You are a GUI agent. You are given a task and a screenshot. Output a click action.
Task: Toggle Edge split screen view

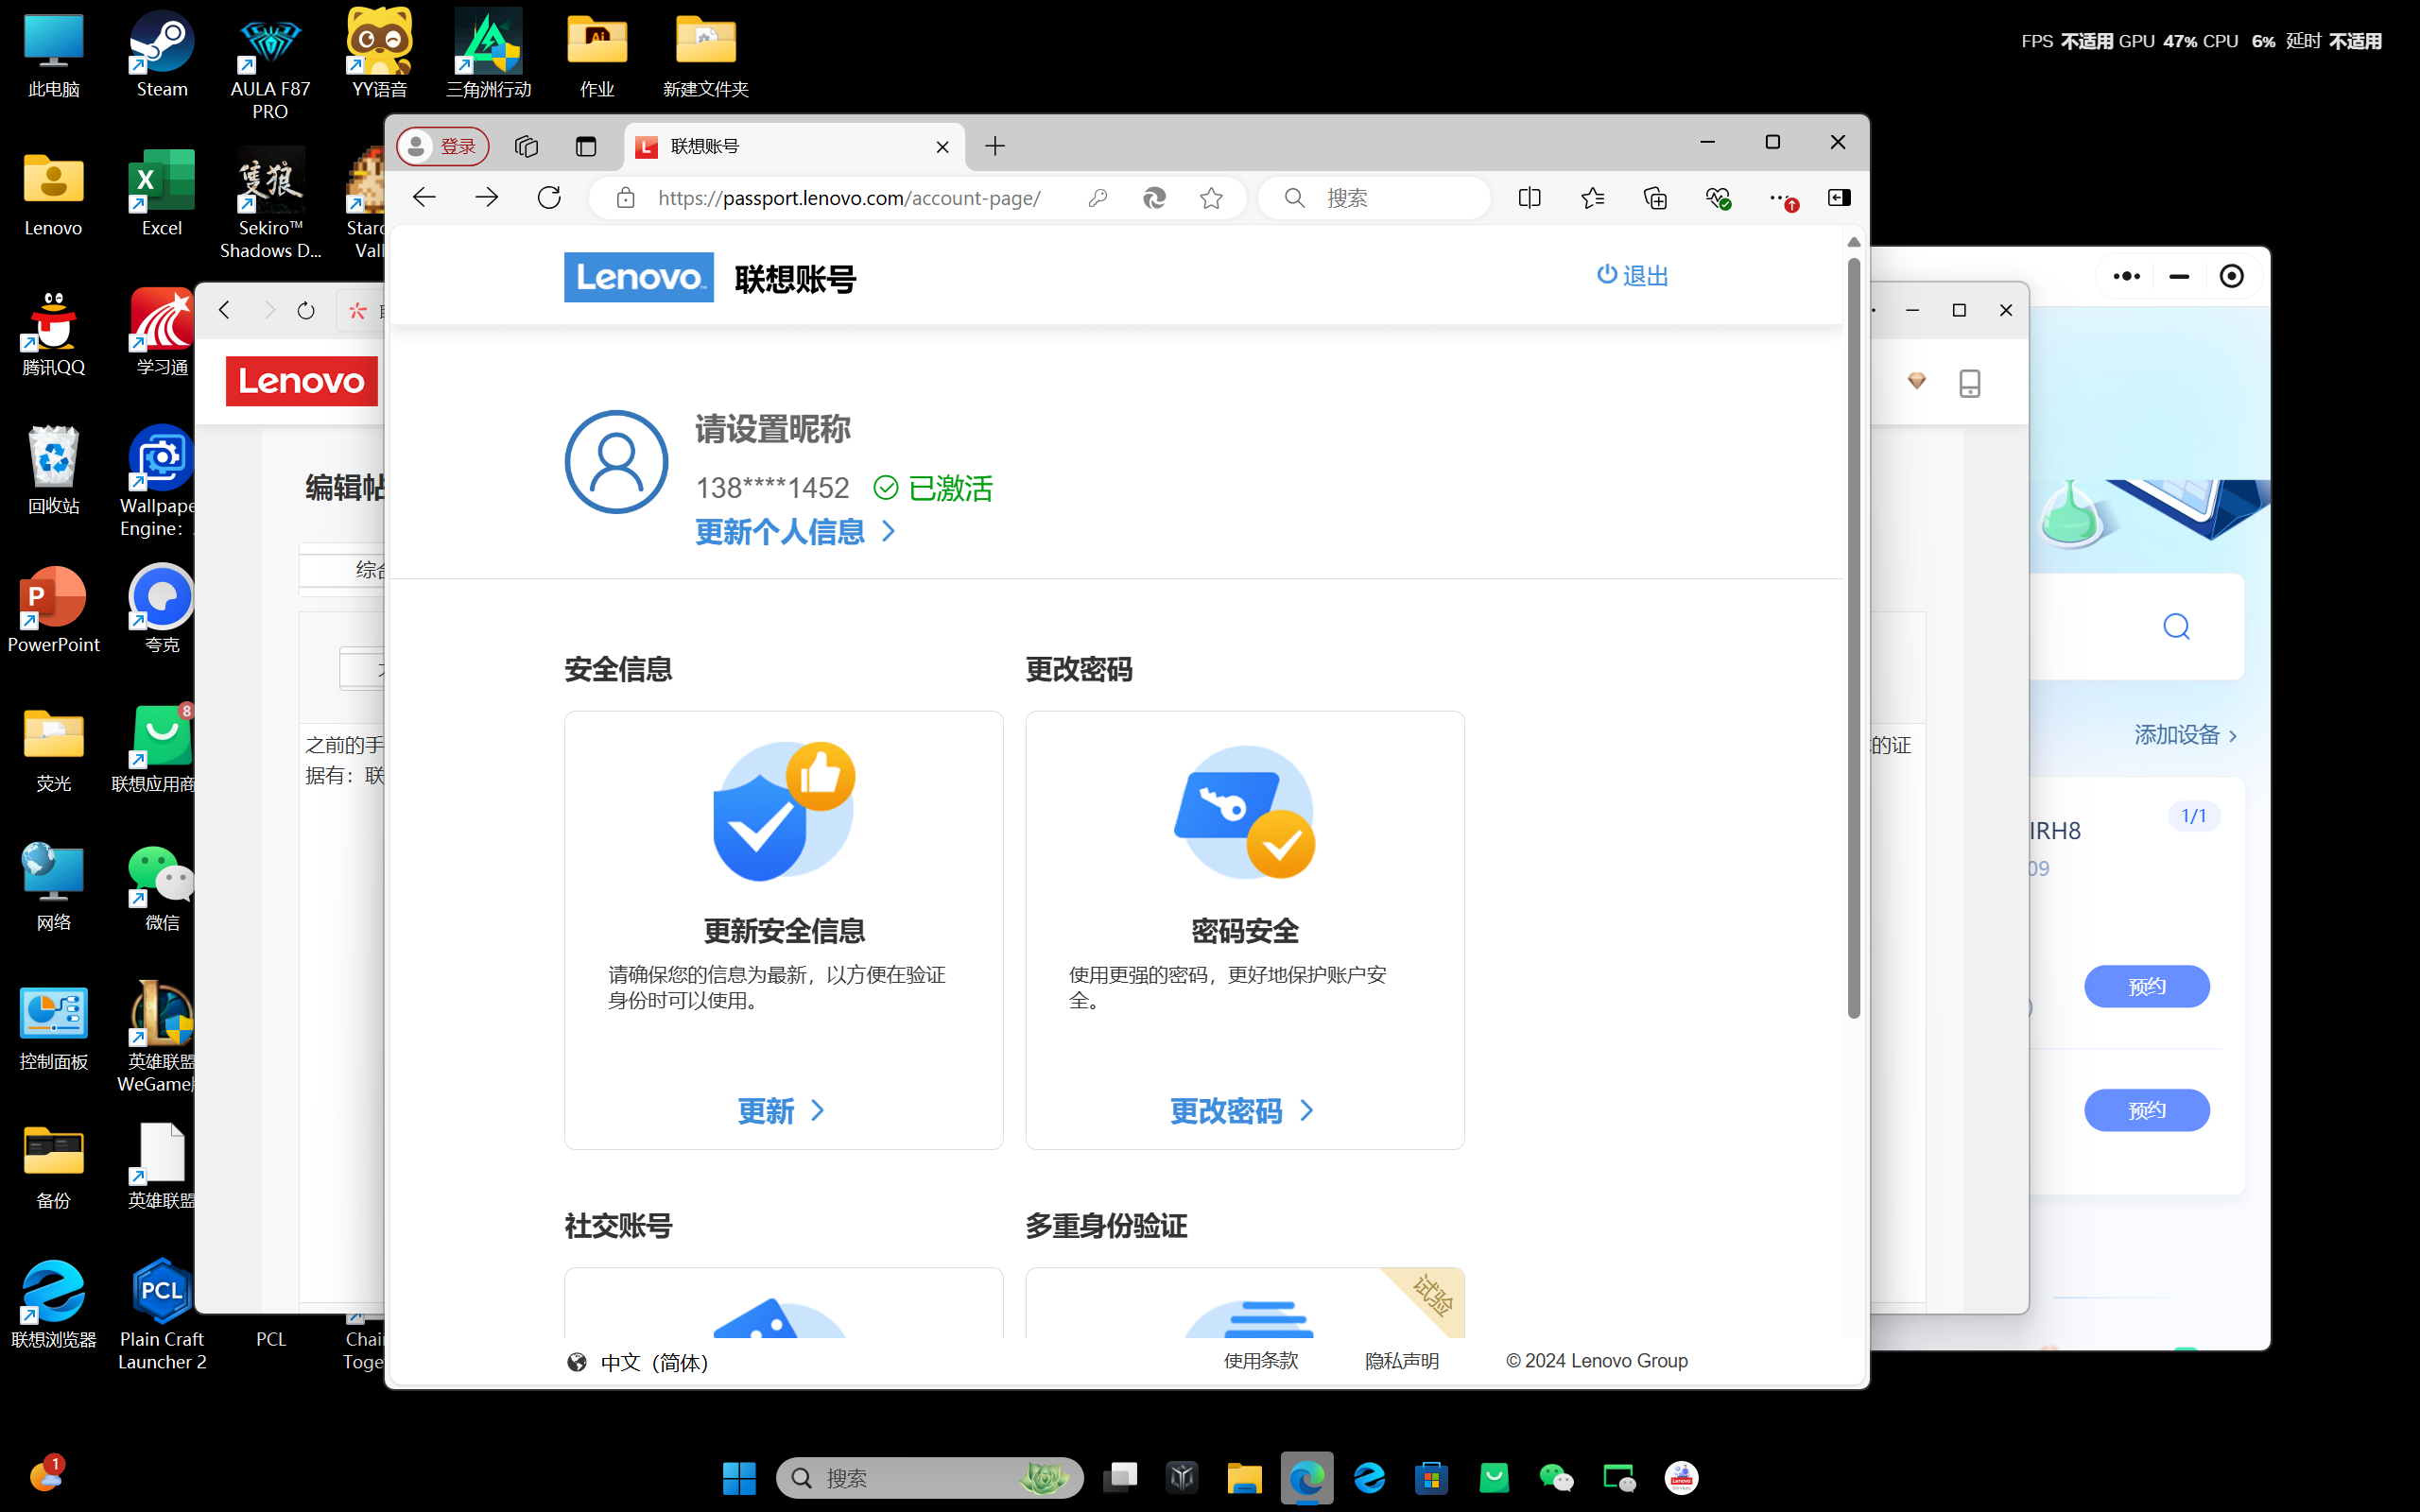click(1529, 198)
